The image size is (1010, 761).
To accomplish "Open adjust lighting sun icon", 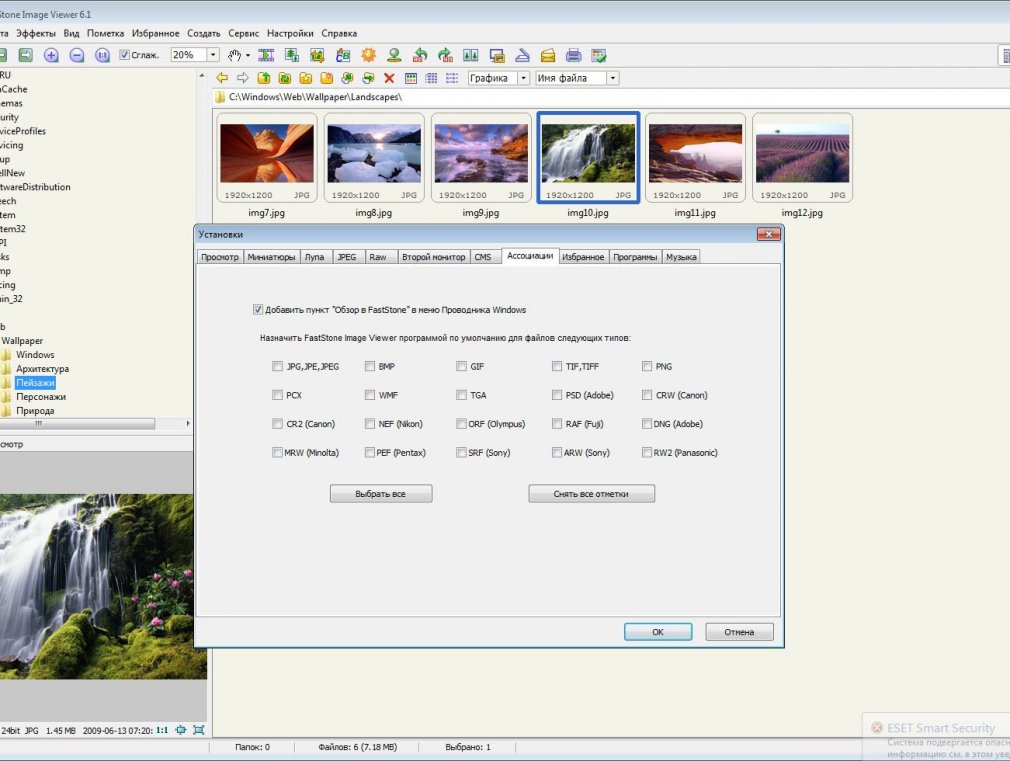I will (x=368, y=55).
